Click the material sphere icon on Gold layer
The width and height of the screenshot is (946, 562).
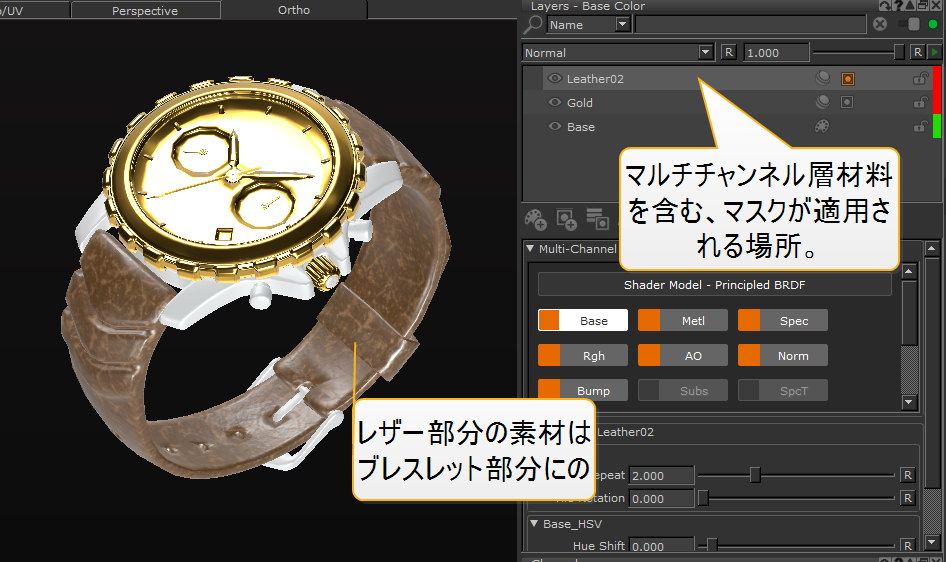click(x=823, y=102)
